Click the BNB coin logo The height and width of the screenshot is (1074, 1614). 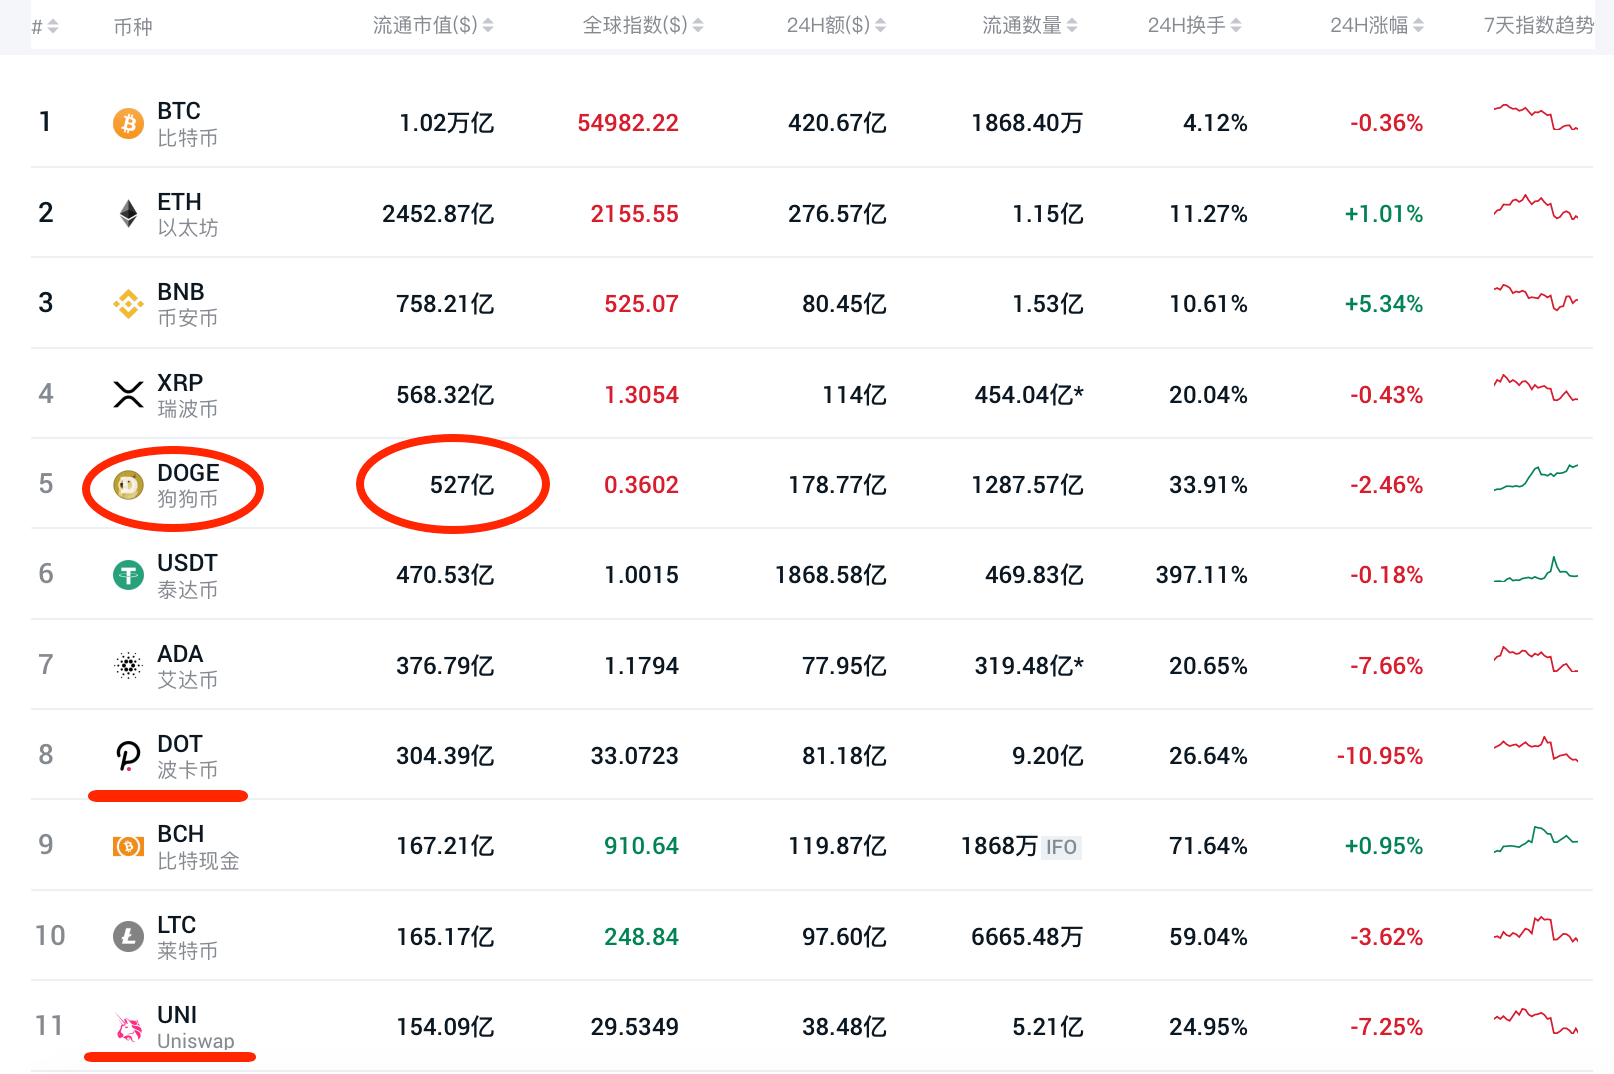point(128,304)
